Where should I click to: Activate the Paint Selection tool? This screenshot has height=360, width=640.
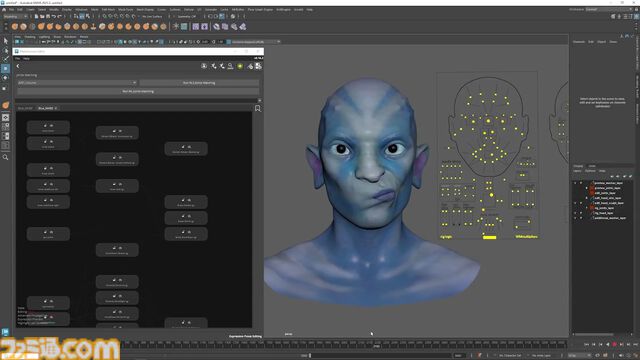[6, 59]
